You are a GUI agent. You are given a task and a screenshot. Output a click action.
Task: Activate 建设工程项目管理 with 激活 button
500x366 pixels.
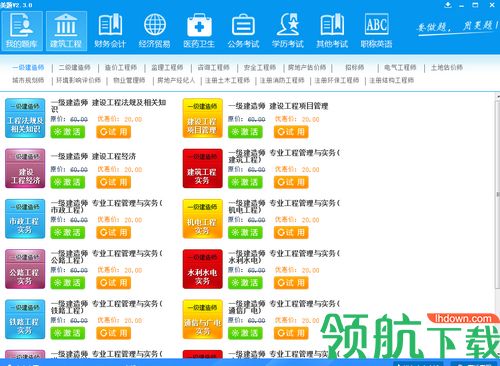[245, 132]
